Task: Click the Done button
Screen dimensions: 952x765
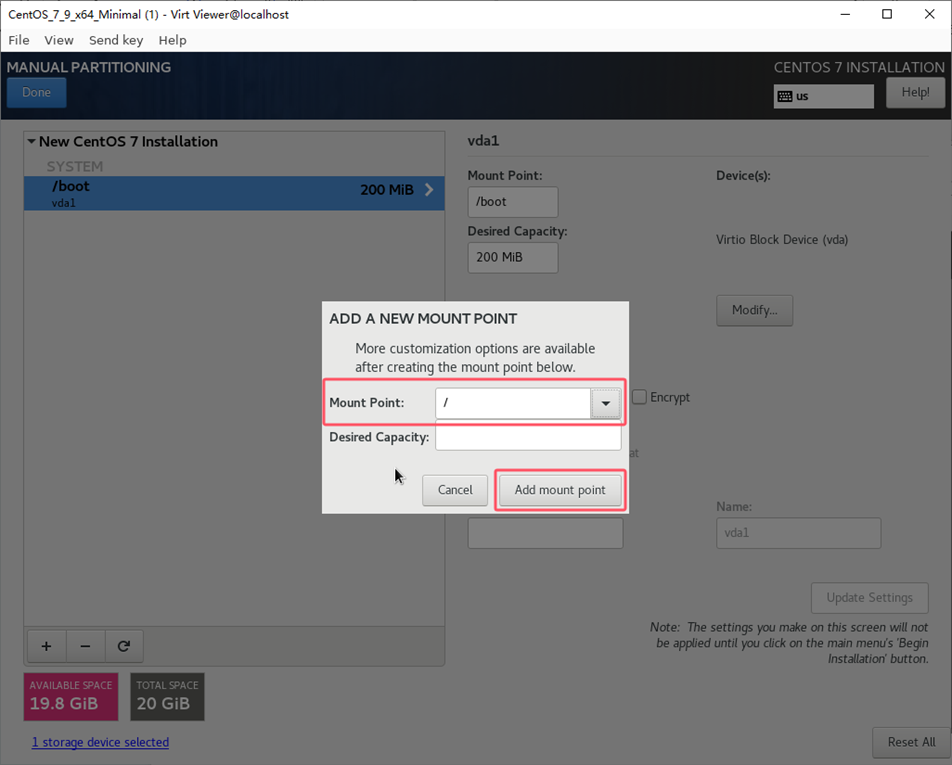Action: point(36,92)
